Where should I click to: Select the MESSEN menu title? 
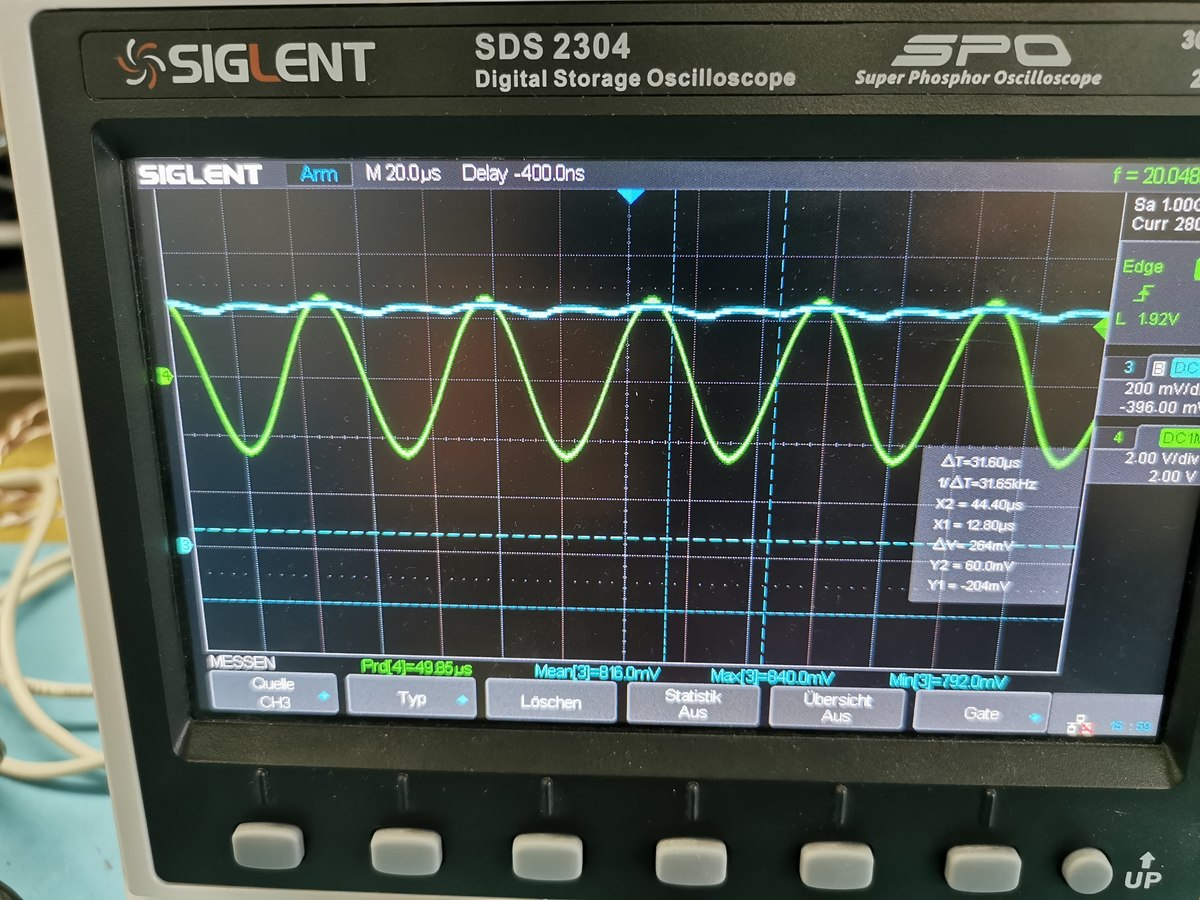pos(241,662)
